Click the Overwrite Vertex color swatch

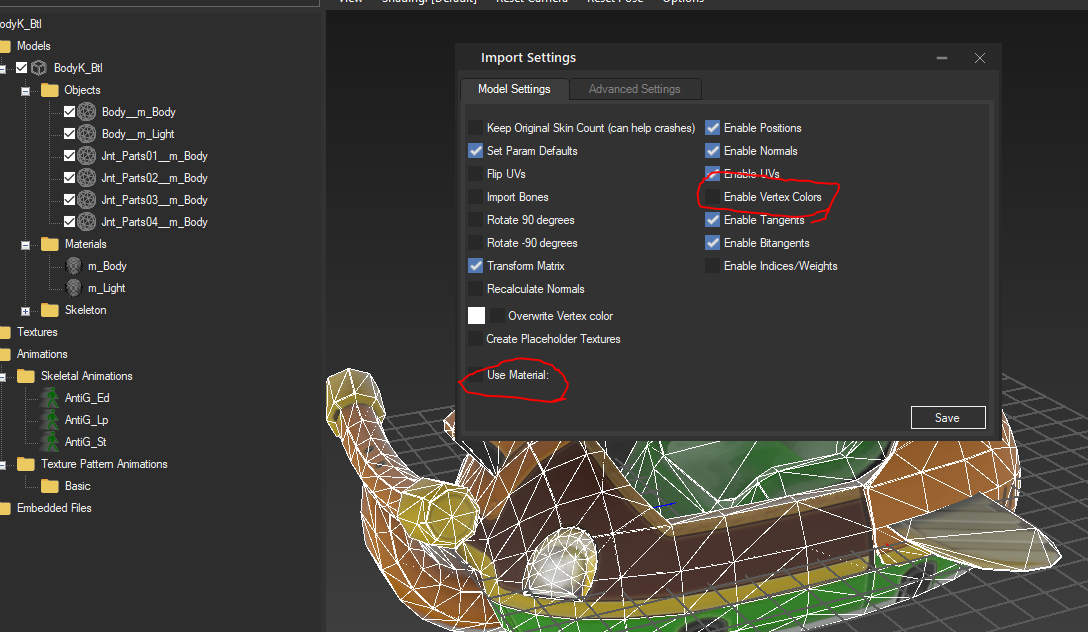(x=476, y=314)
